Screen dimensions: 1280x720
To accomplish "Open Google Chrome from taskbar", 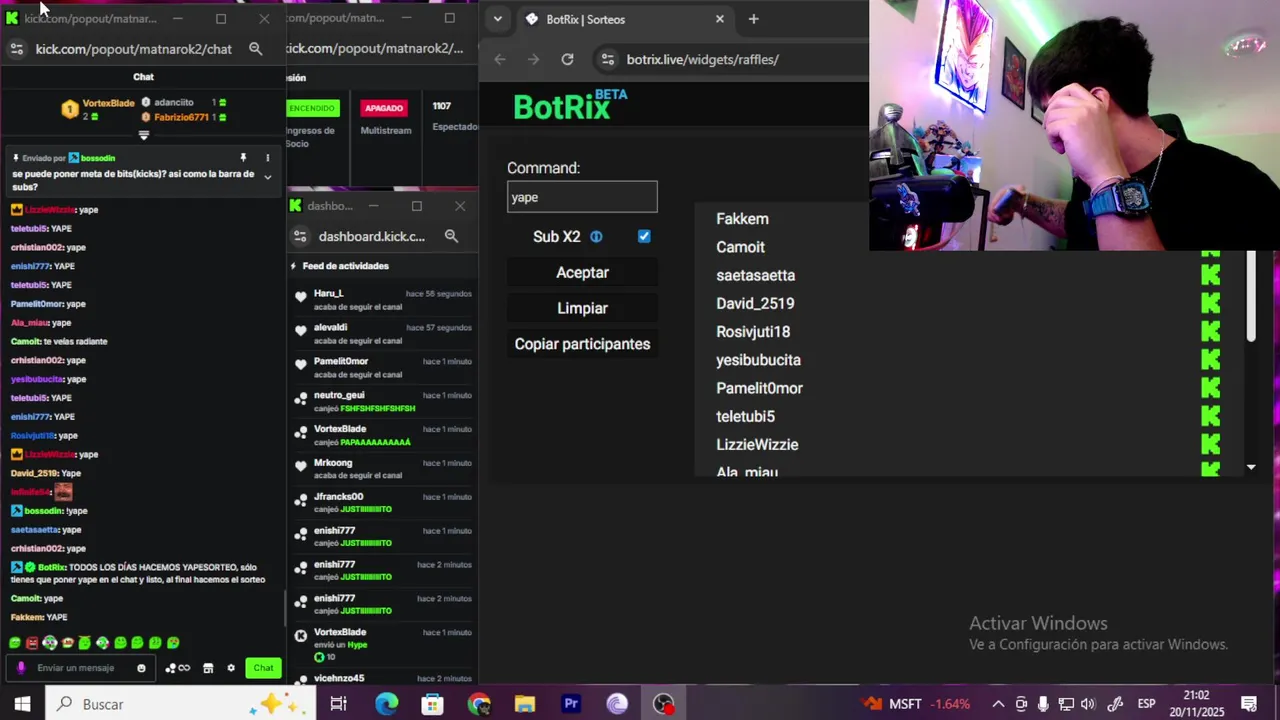I will [479, 704].
